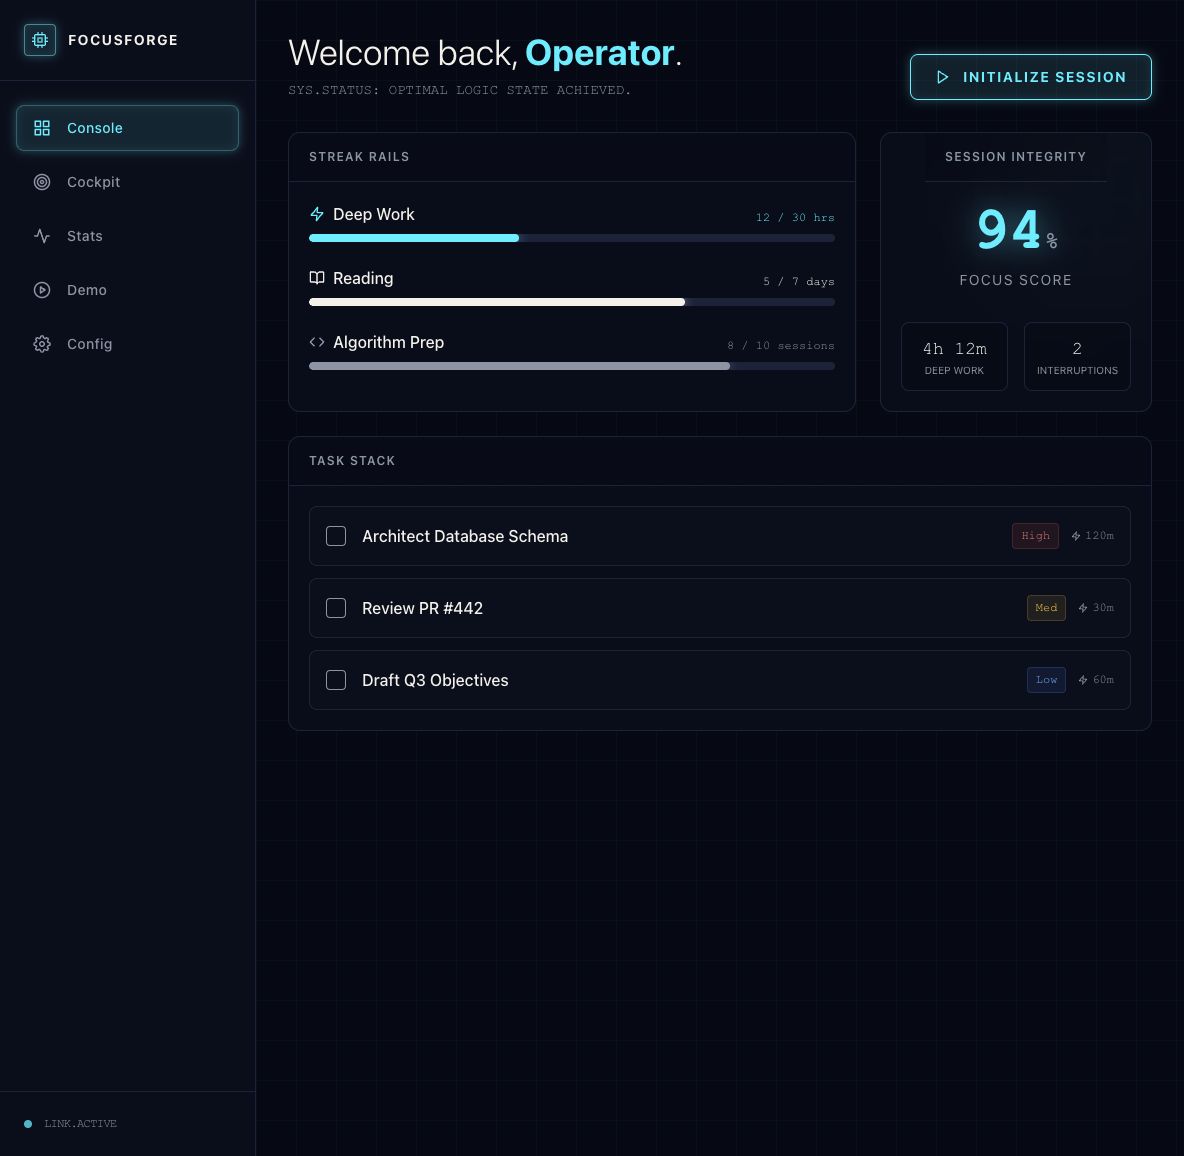Click the 'Review PR #442' task title
The height and width of the screenshot is (1156, 1184).
coord(422,608)
